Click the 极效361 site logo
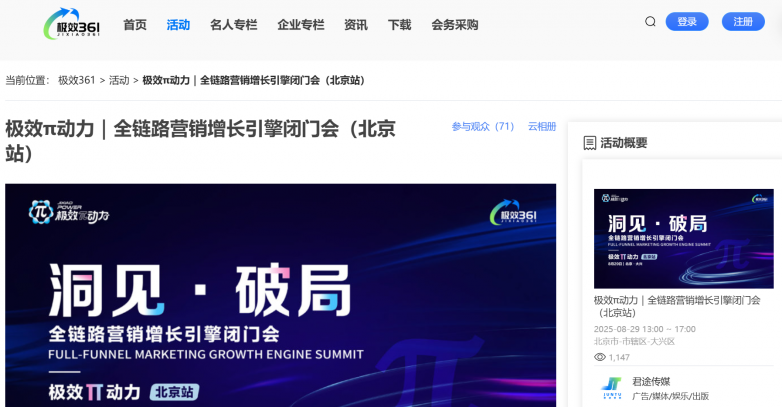This screenshot has width=782, height=407. 72,23
